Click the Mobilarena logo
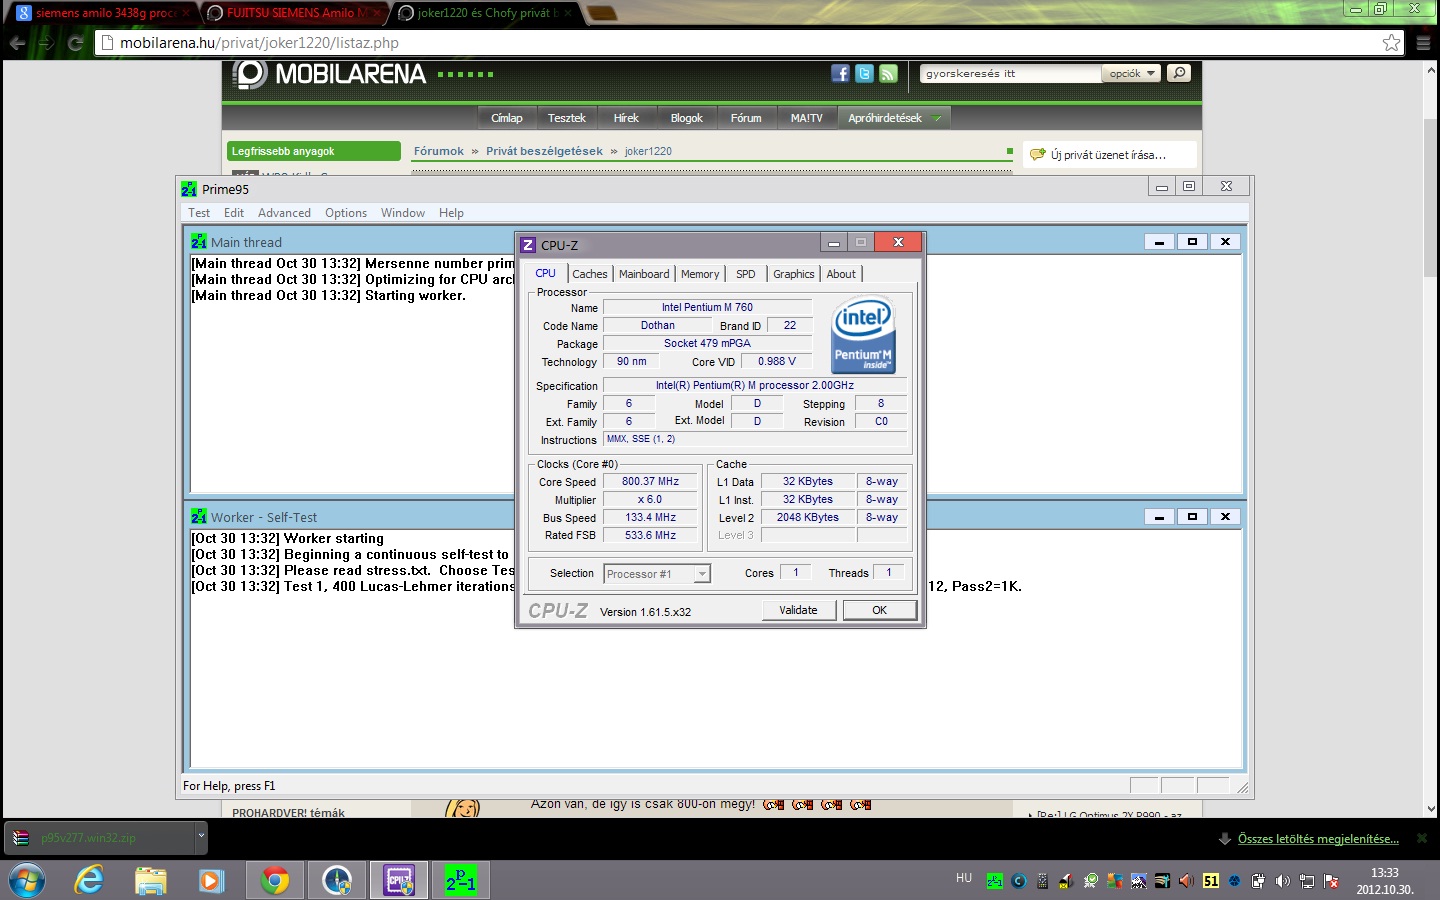This screenshot has width=1440, height=900. 330,74
